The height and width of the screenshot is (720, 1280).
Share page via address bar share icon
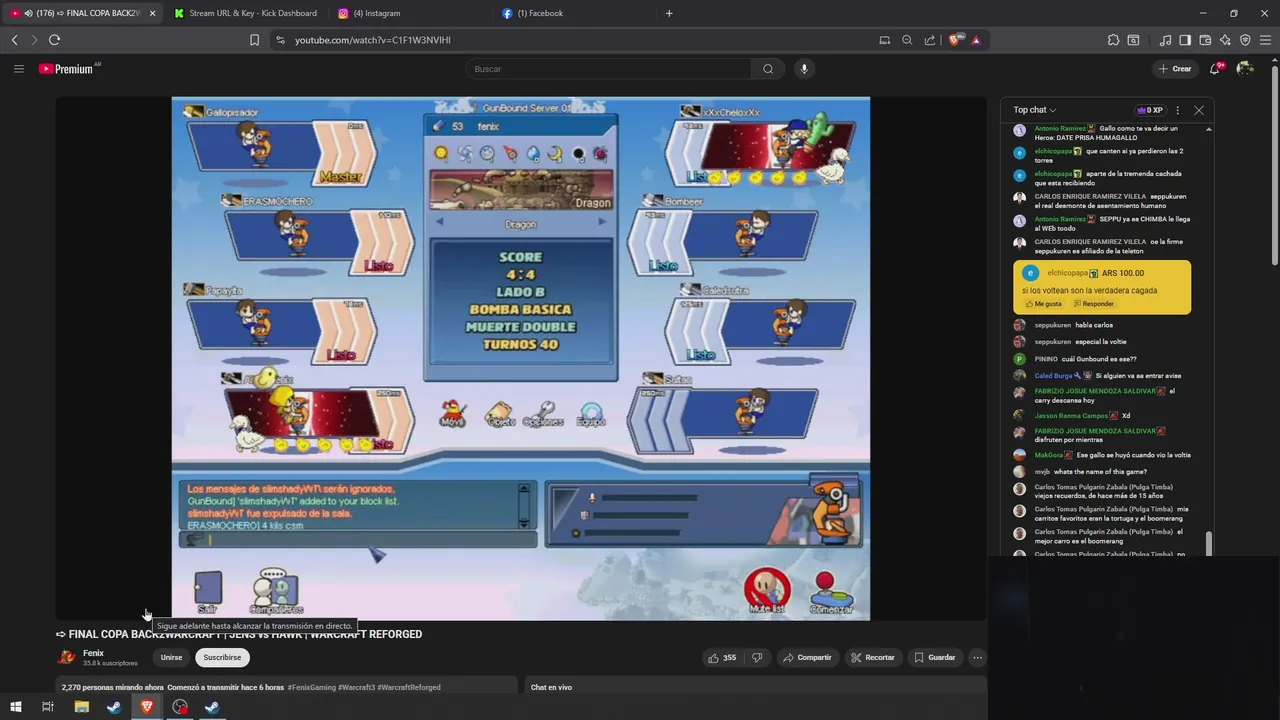click(x=930, y=40)
